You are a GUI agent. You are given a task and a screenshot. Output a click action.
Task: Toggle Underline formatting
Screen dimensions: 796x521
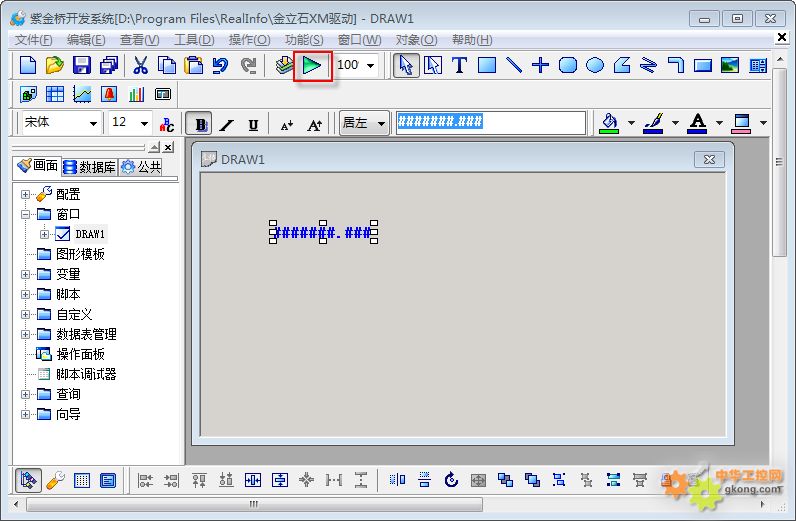click(253, 124)
